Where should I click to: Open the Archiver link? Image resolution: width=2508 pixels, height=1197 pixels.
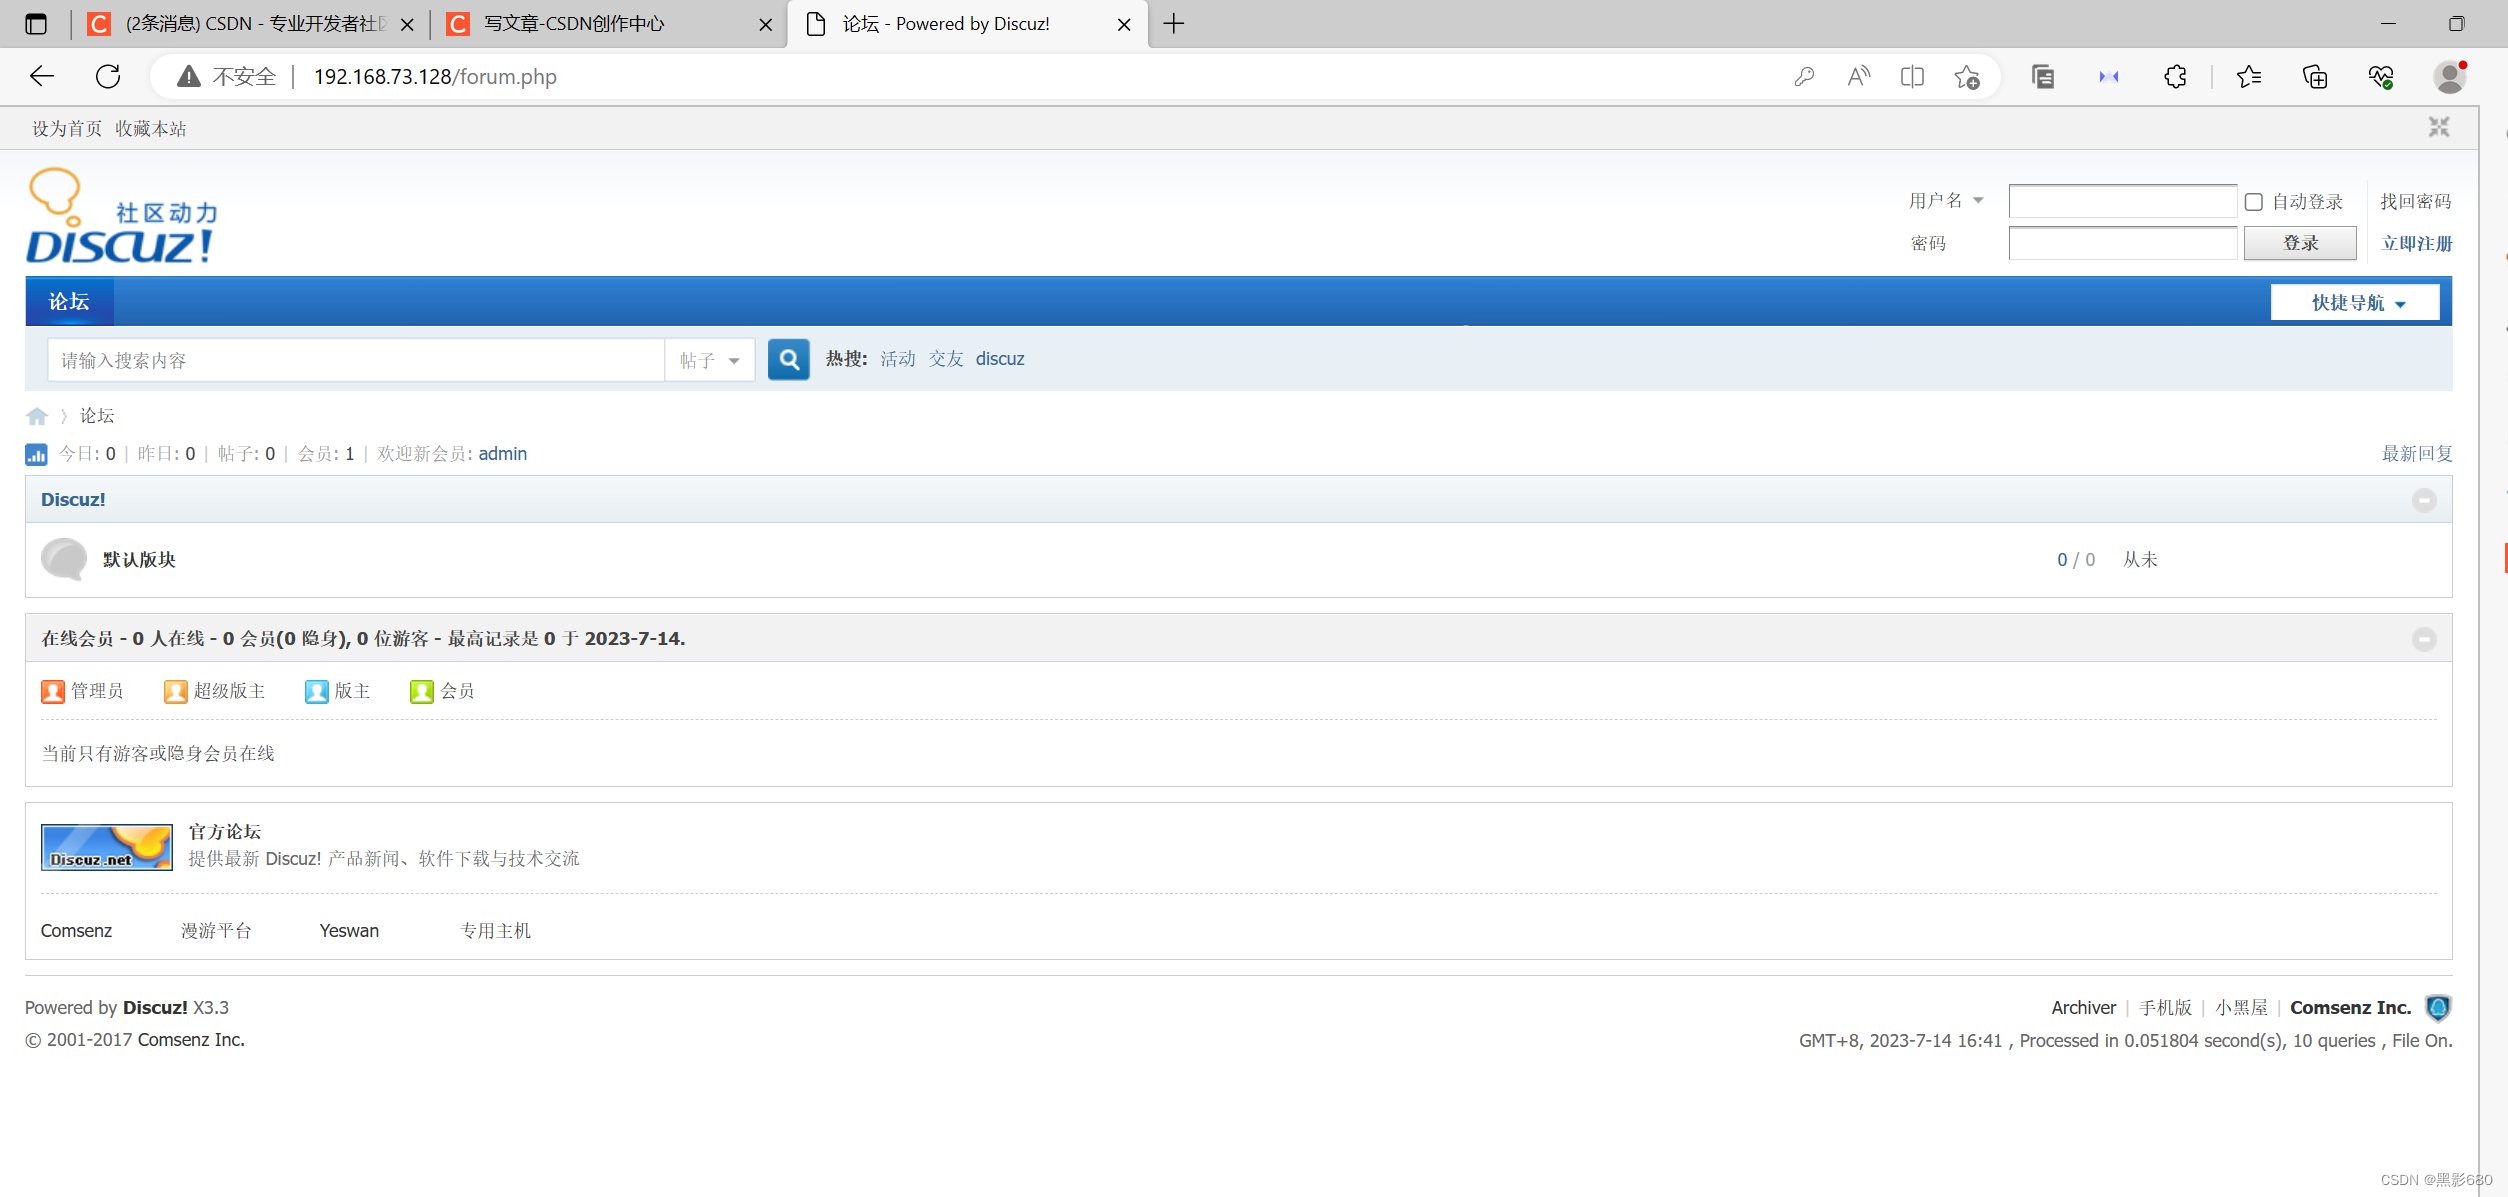(x=2084, y=1007)
